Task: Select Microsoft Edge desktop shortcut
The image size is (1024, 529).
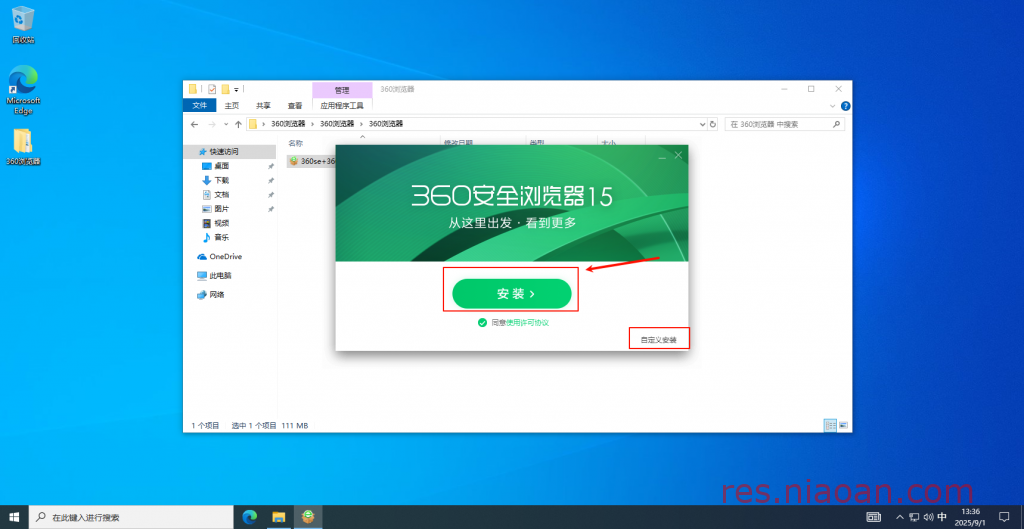Action: point(23,90)
